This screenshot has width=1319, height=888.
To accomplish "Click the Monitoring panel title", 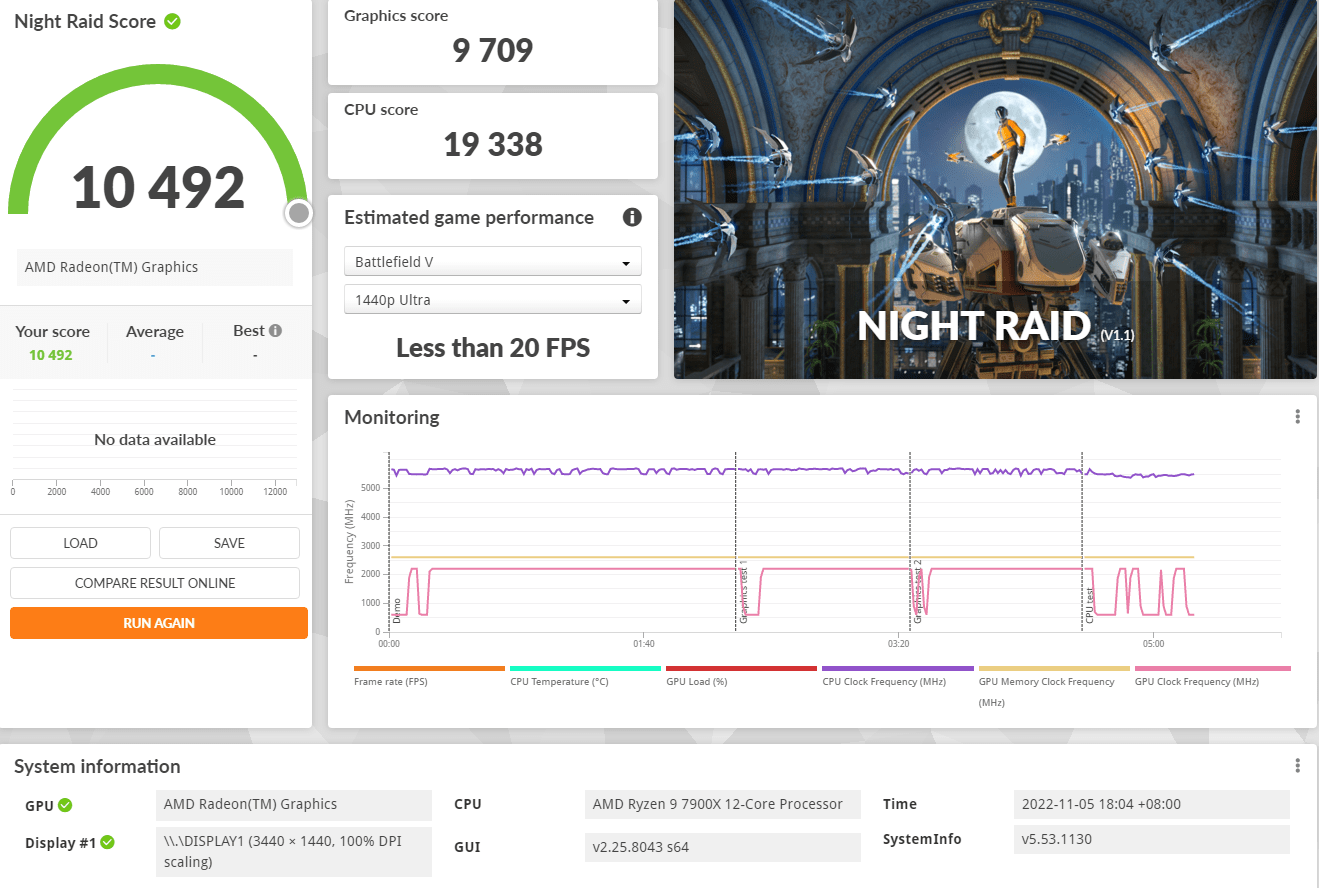I will [x=392, y=417].
